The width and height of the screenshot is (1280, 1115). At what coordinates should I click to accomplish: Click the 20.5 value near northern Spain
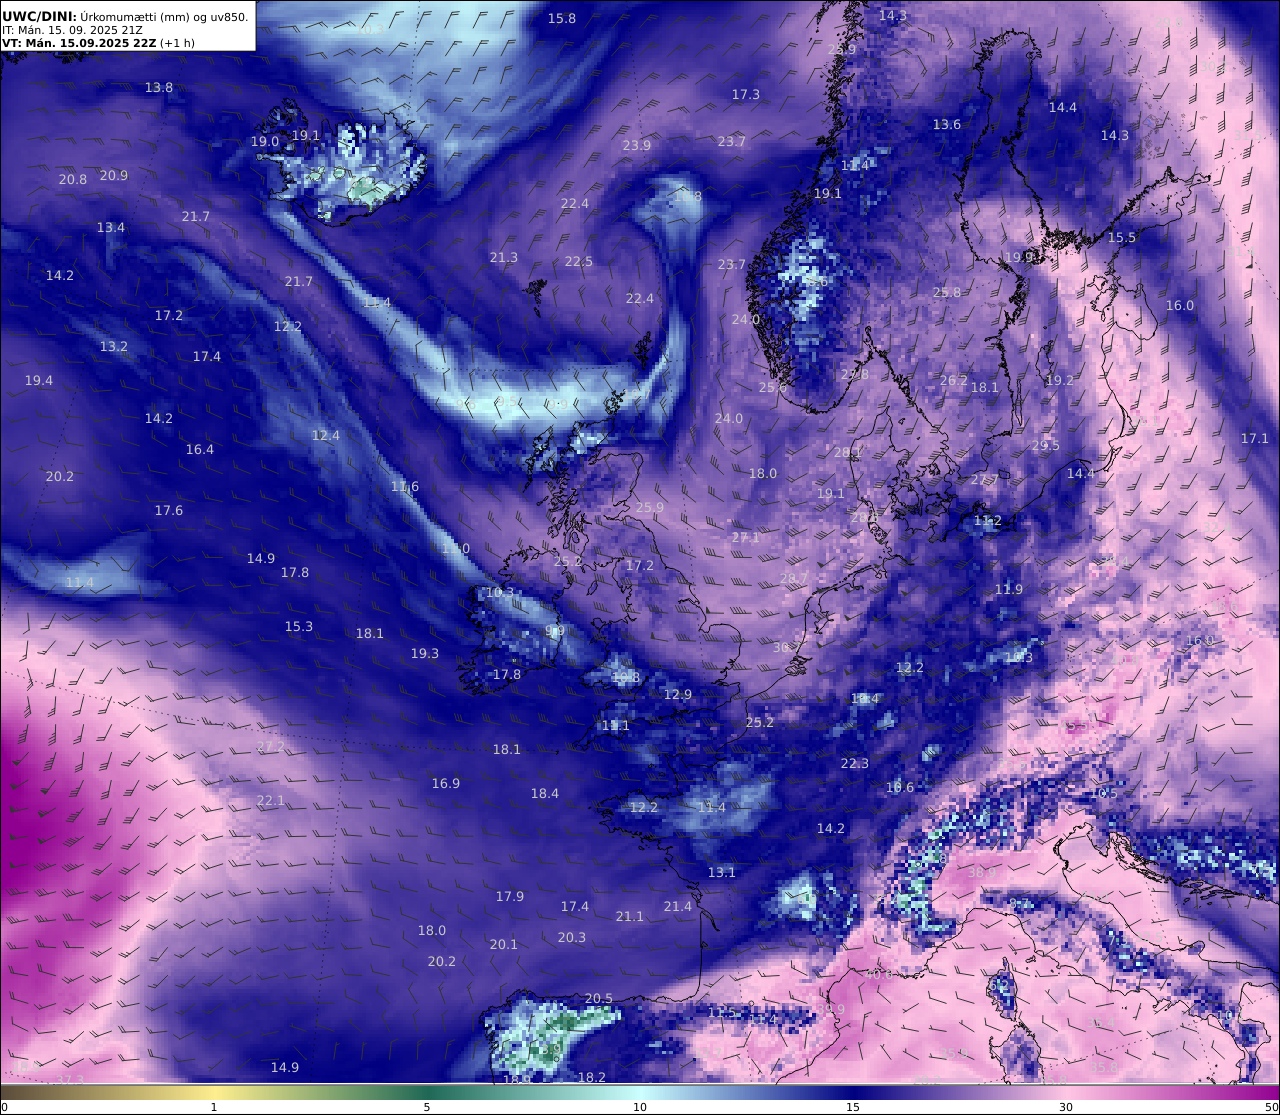[x=599, y=998]
